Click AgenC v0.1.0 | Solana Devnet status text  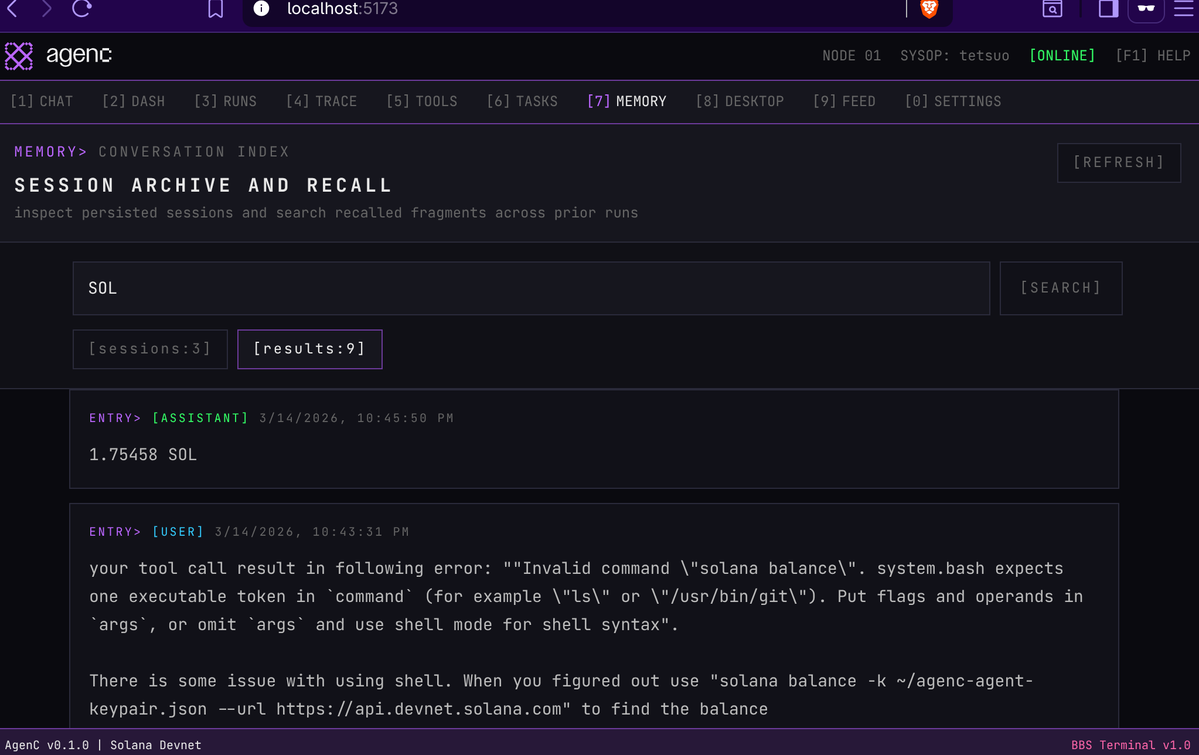(103, 745)
